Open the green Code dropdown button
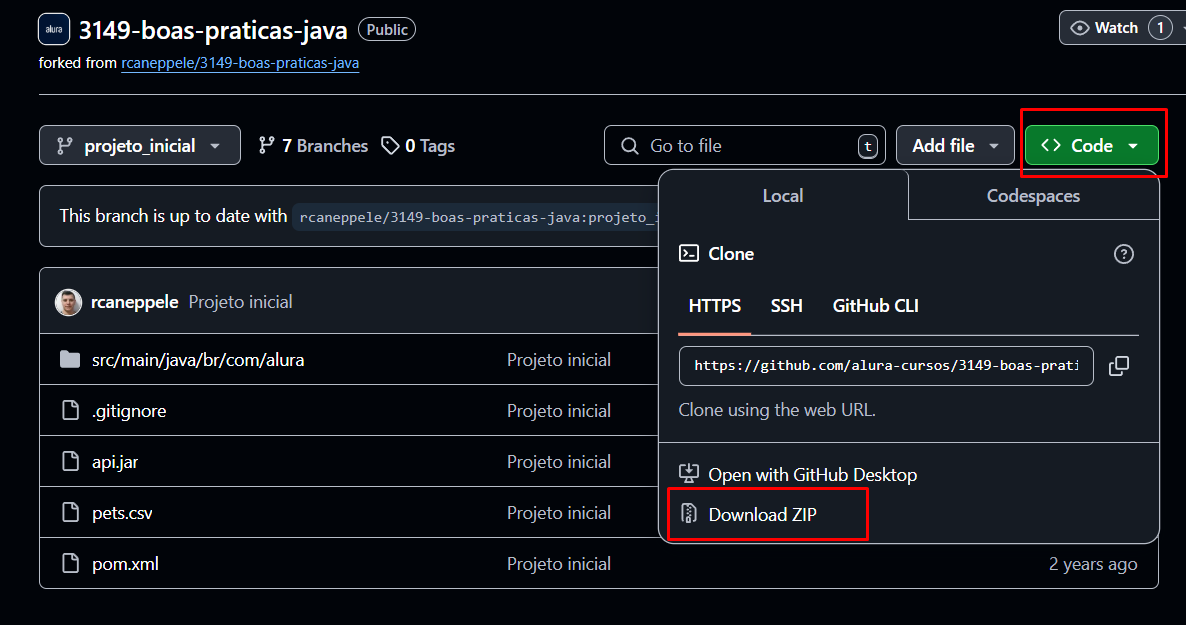 point(1091,145)
